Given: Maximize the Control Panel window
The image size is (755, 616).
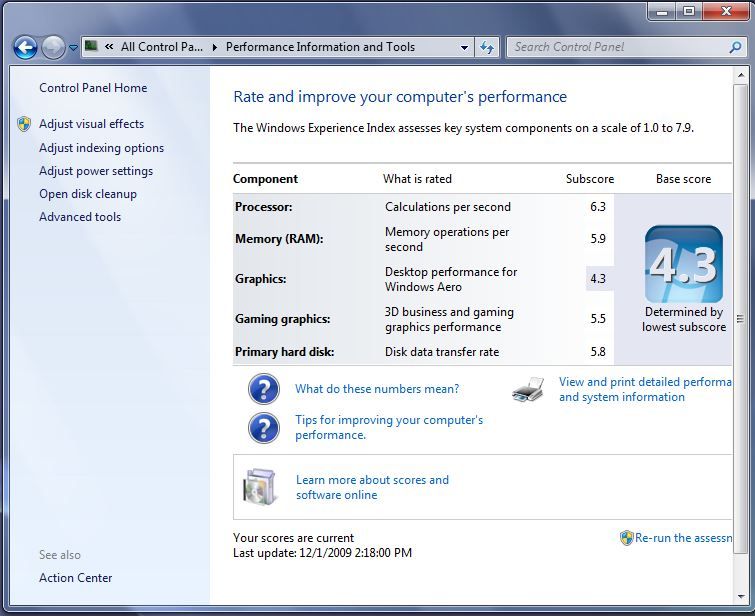Looking at the screenshot, I should click(689, 11).
